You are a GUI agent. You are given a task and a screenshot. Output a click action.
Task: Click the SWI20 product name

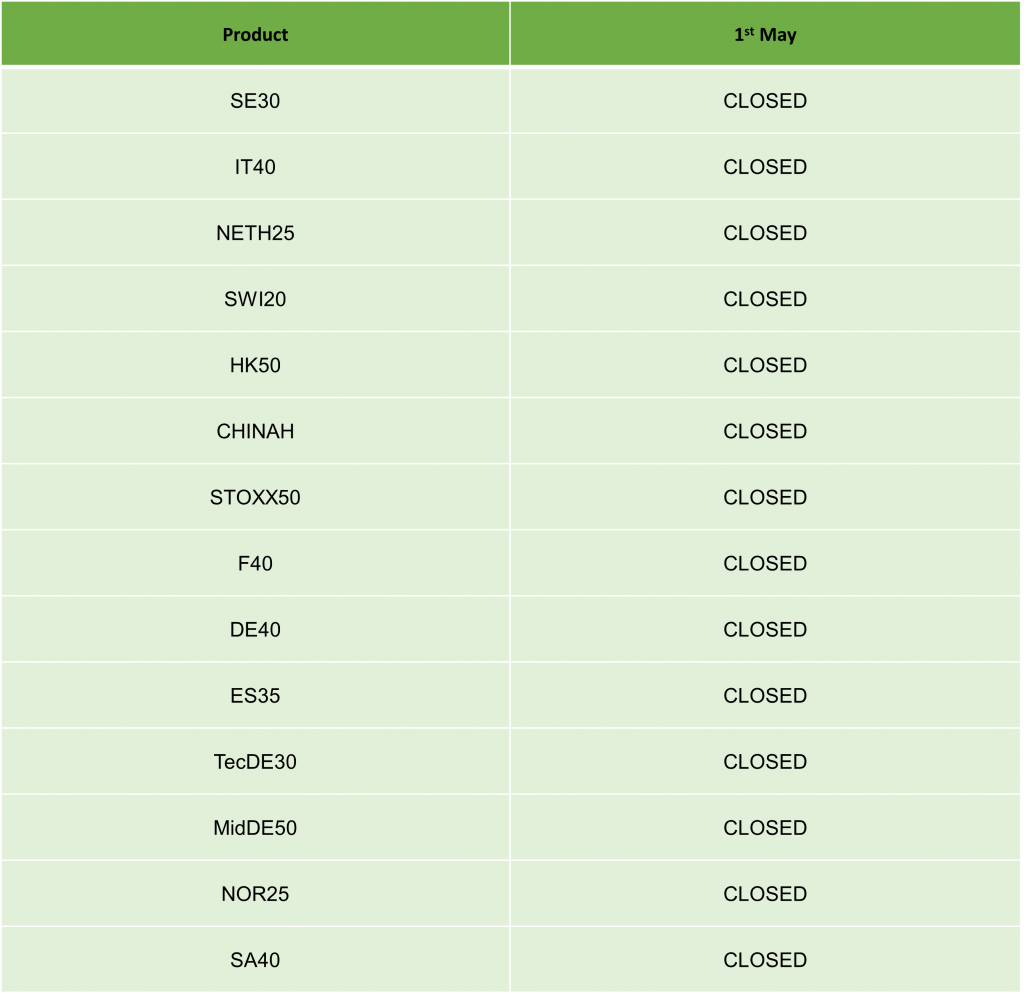point(255,299)
